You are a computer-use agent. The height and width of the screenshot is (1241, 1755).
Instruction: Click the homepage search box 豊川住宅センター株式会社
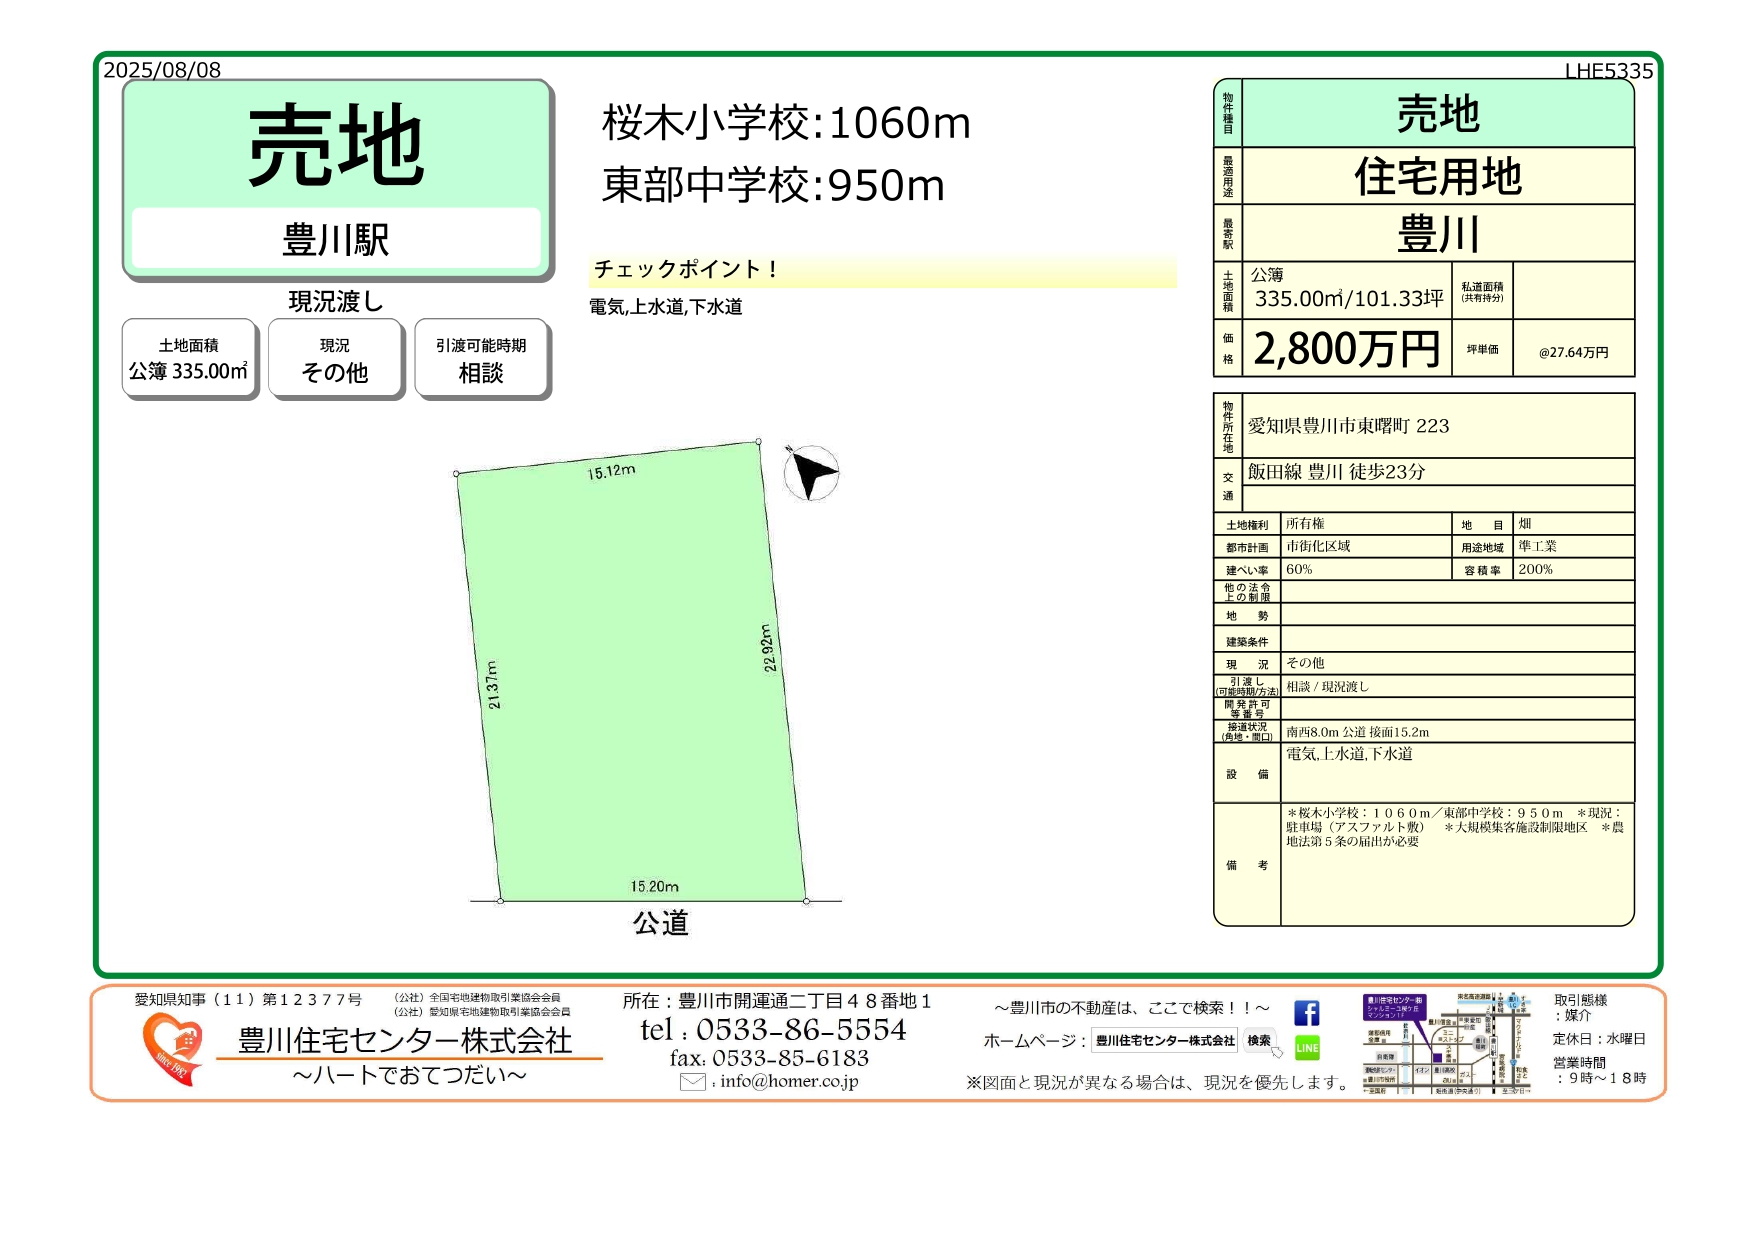(x=1164, y=1041)
